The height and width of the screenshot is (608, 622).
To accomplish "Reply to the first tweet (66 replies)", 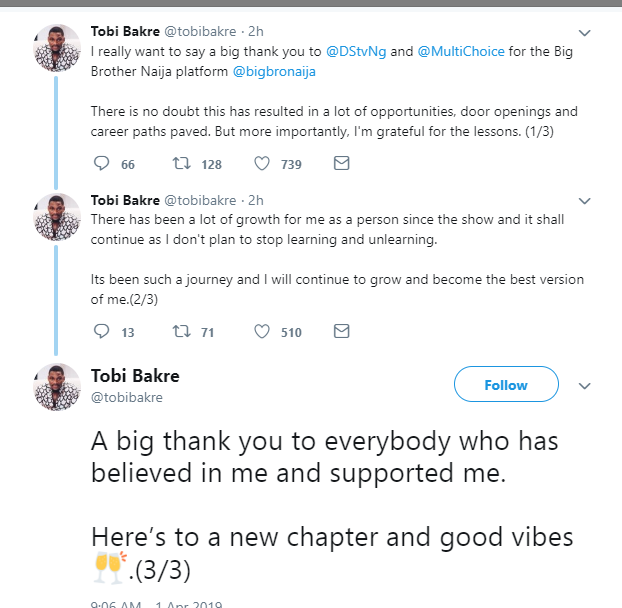I will tap(101, 163).
